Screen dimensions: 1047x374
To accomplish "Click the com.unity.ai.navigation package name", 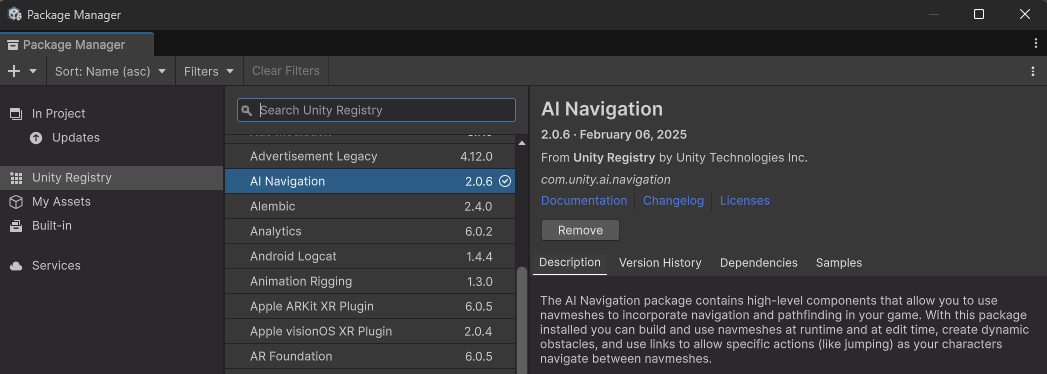I will (606, 179).
